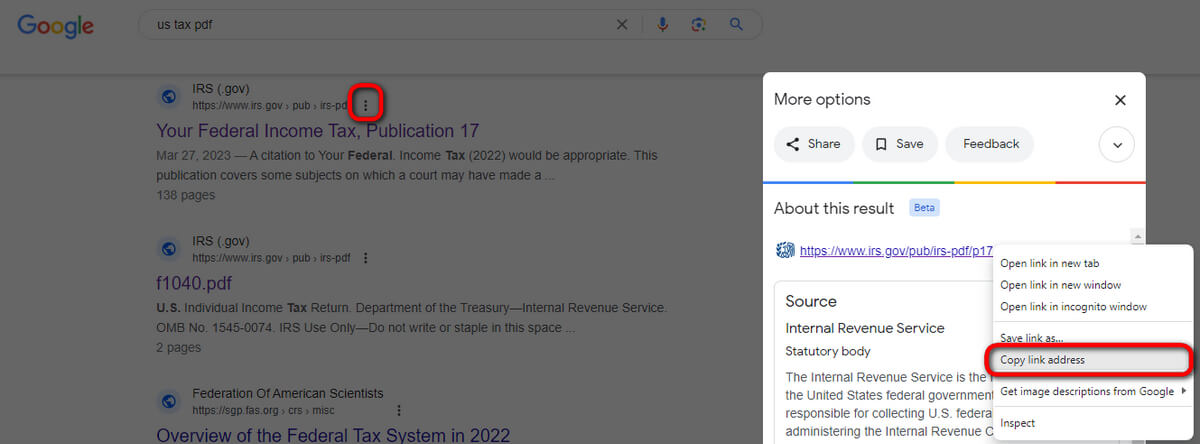Click the magnifier search icon

click(737, 25)
